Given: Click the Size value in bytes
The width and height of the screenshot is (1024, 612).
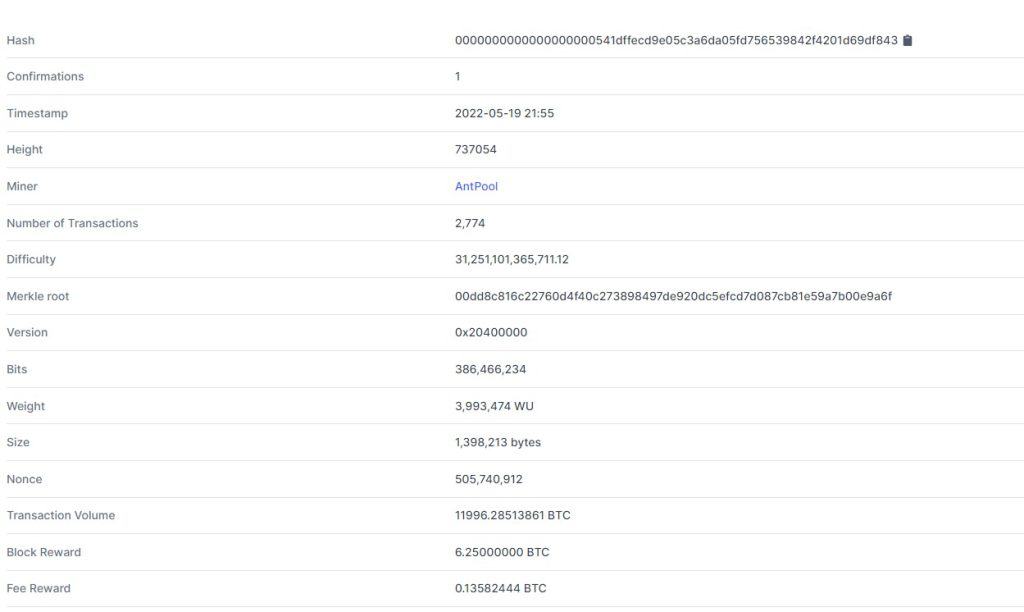Looking at the screenshot, I should (x=498, y=442).
